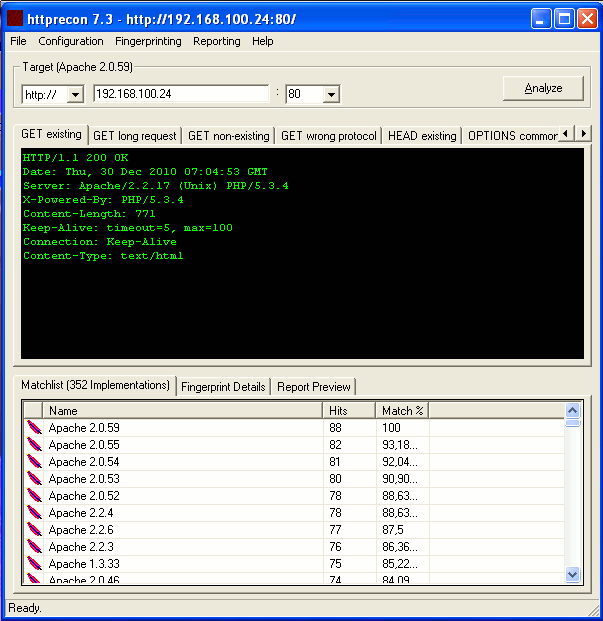
Task: Click the httprecon title bar app icon
Action: click(15, 19)
